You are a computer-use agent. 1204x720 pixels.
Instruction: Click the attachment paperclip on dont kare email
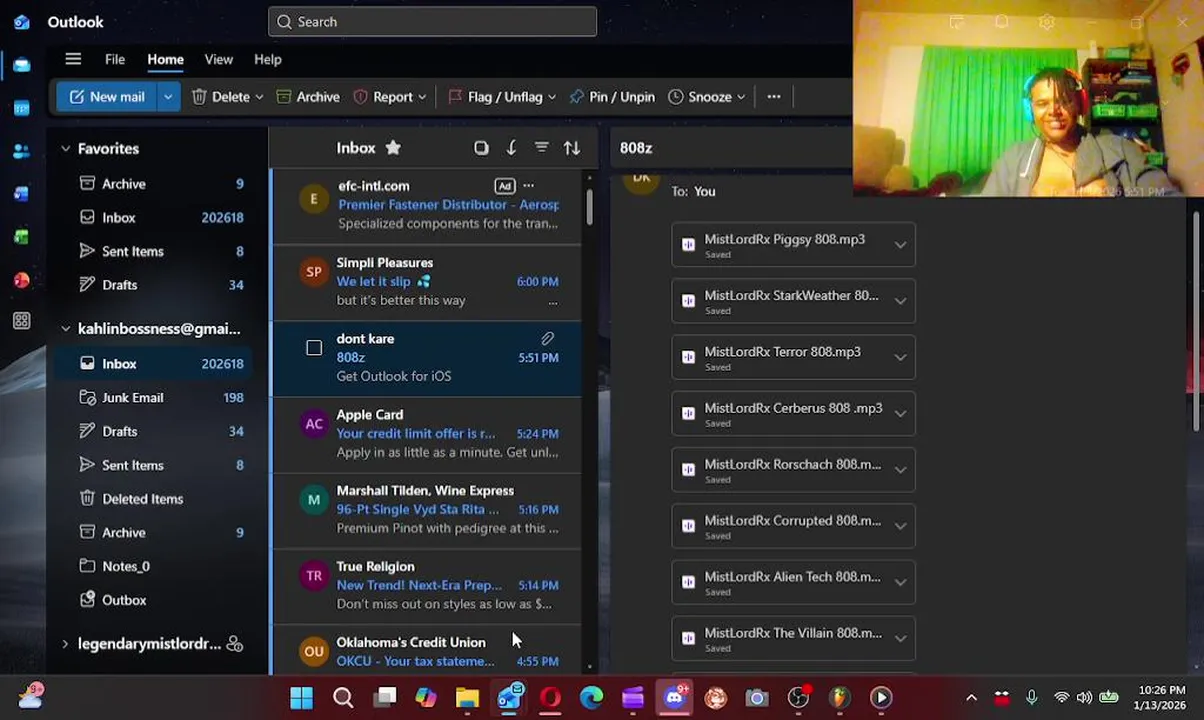click(x=547, y=339)
